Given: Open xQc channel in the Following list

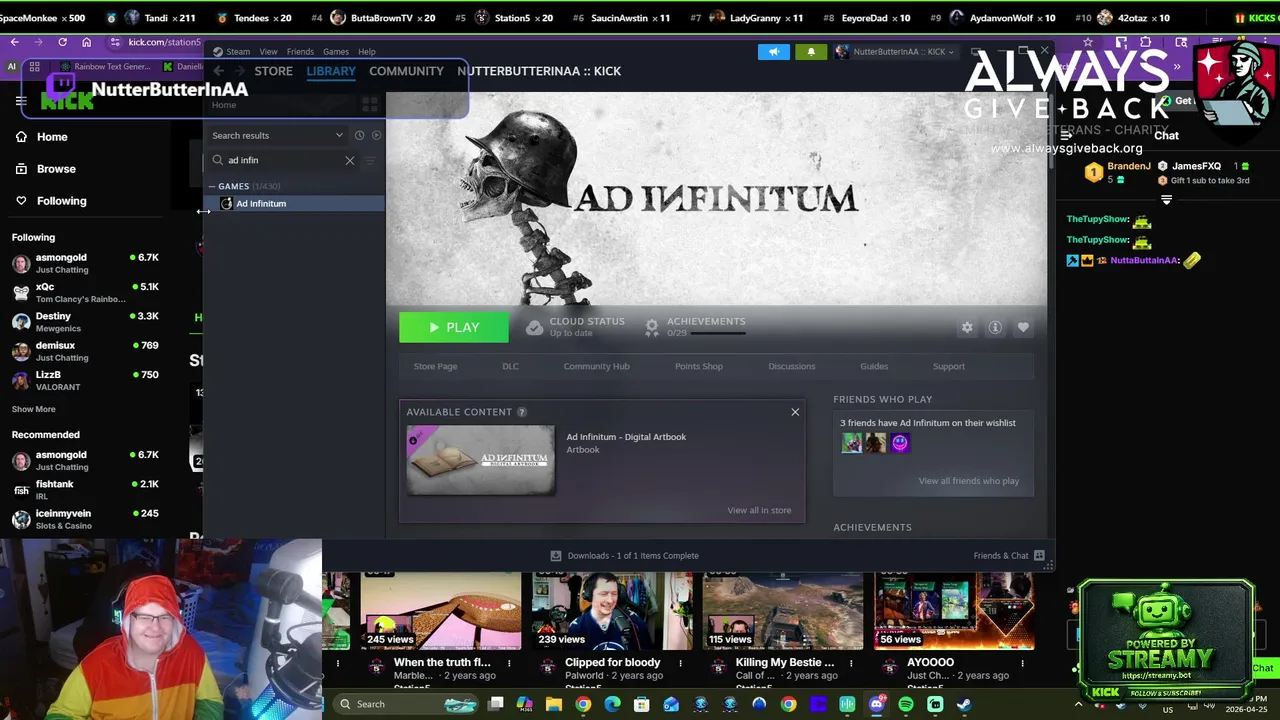Looking at the screenshot, I should coord(85,292).
